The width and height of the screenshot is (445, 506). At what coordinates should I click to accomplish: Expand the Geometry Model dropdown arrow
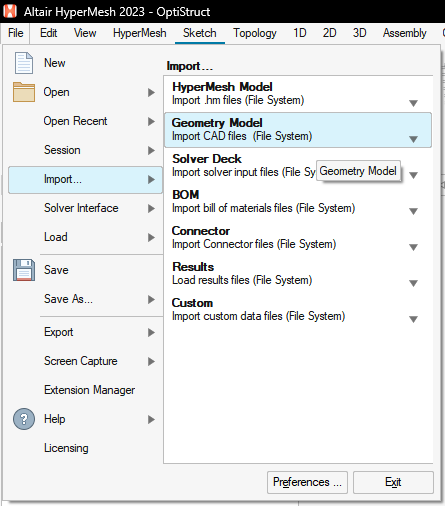coord(413,139)
